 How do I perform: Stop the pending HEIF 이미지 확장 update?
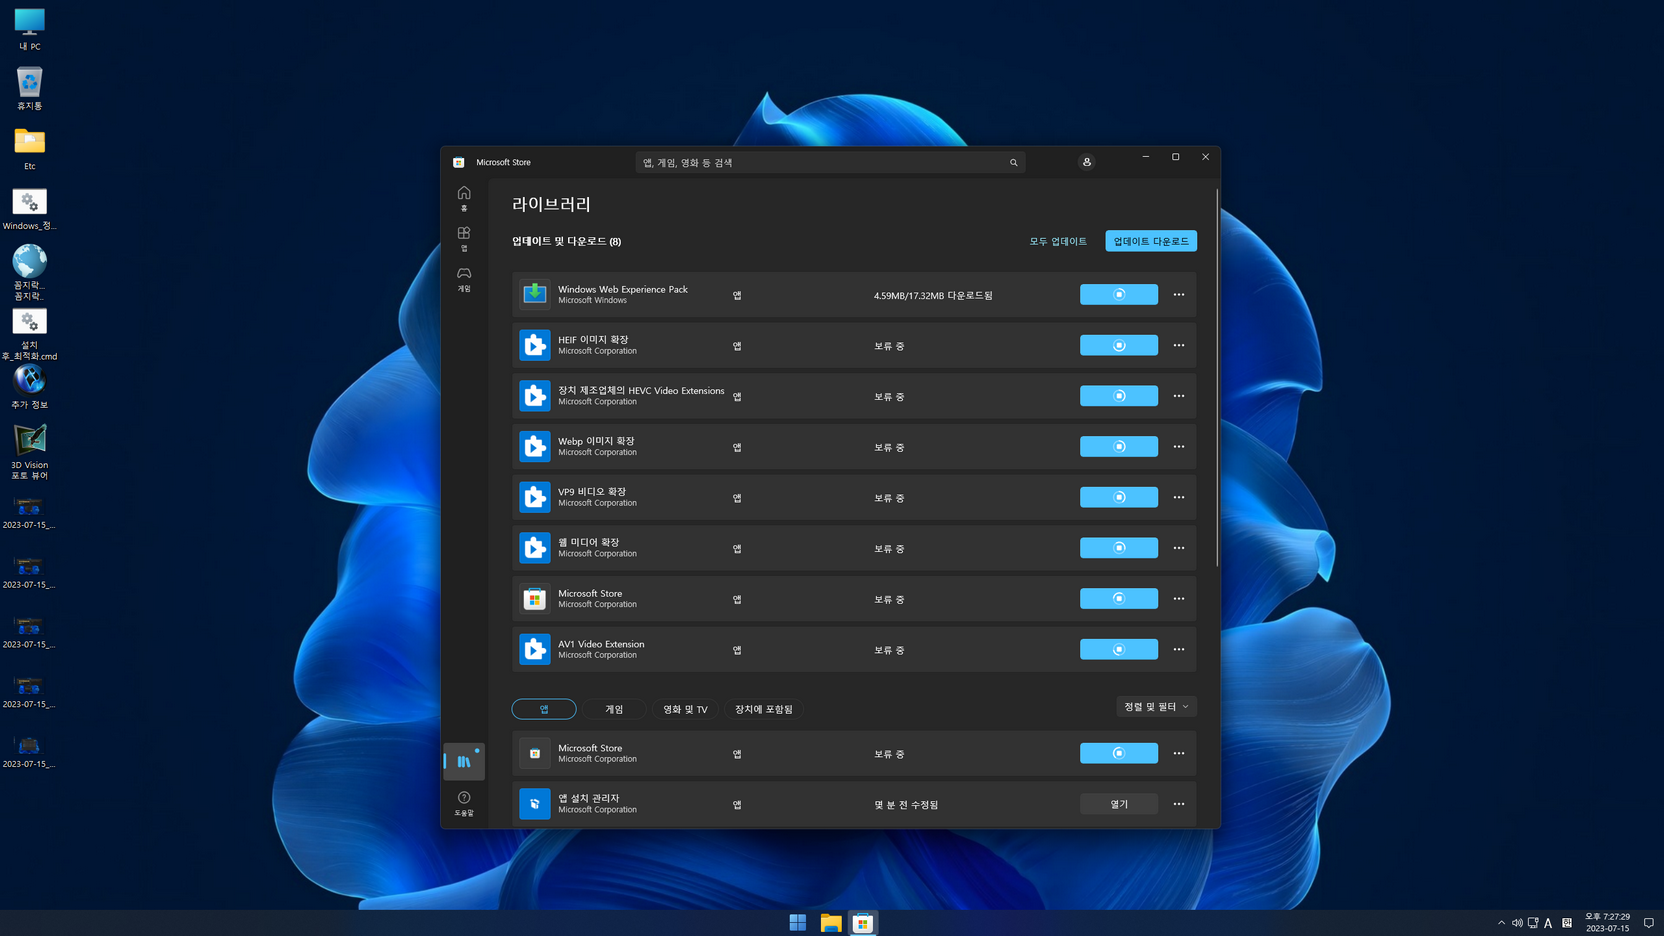click(x=1119, y=345)
